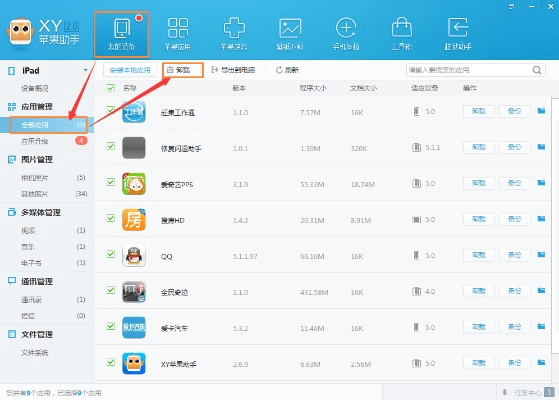Uninstall the QQ app via row button
559x400 pixels.
click(479, 255)
